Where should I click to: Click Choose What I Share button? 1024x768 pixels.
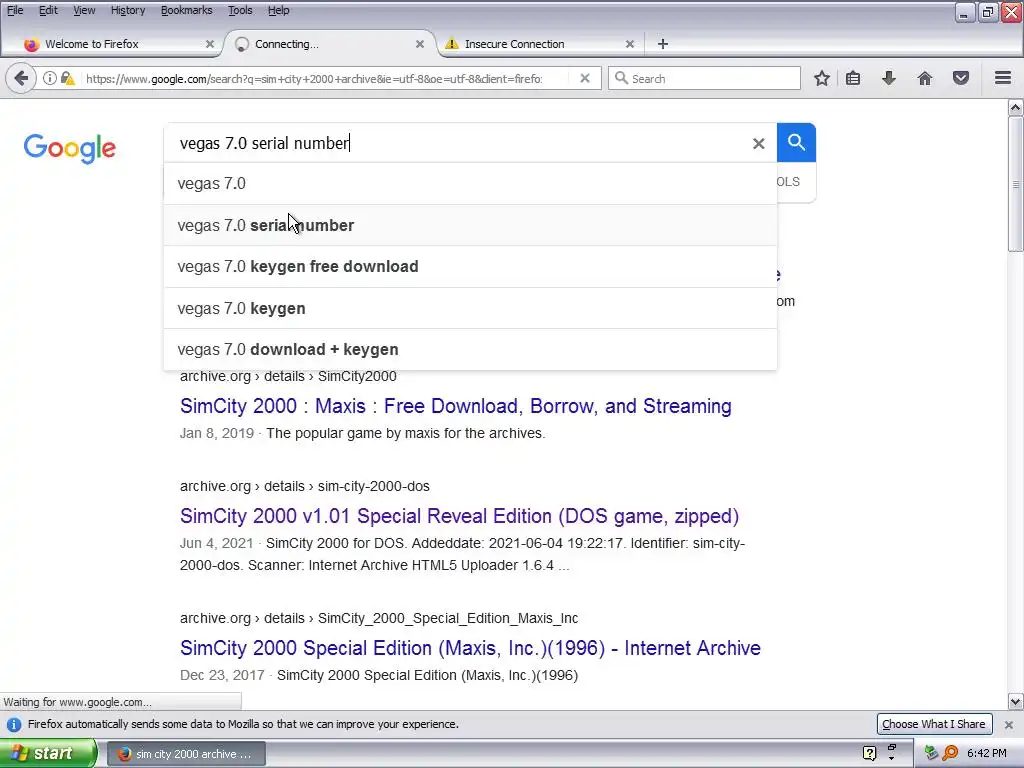[x=933, y=724]
